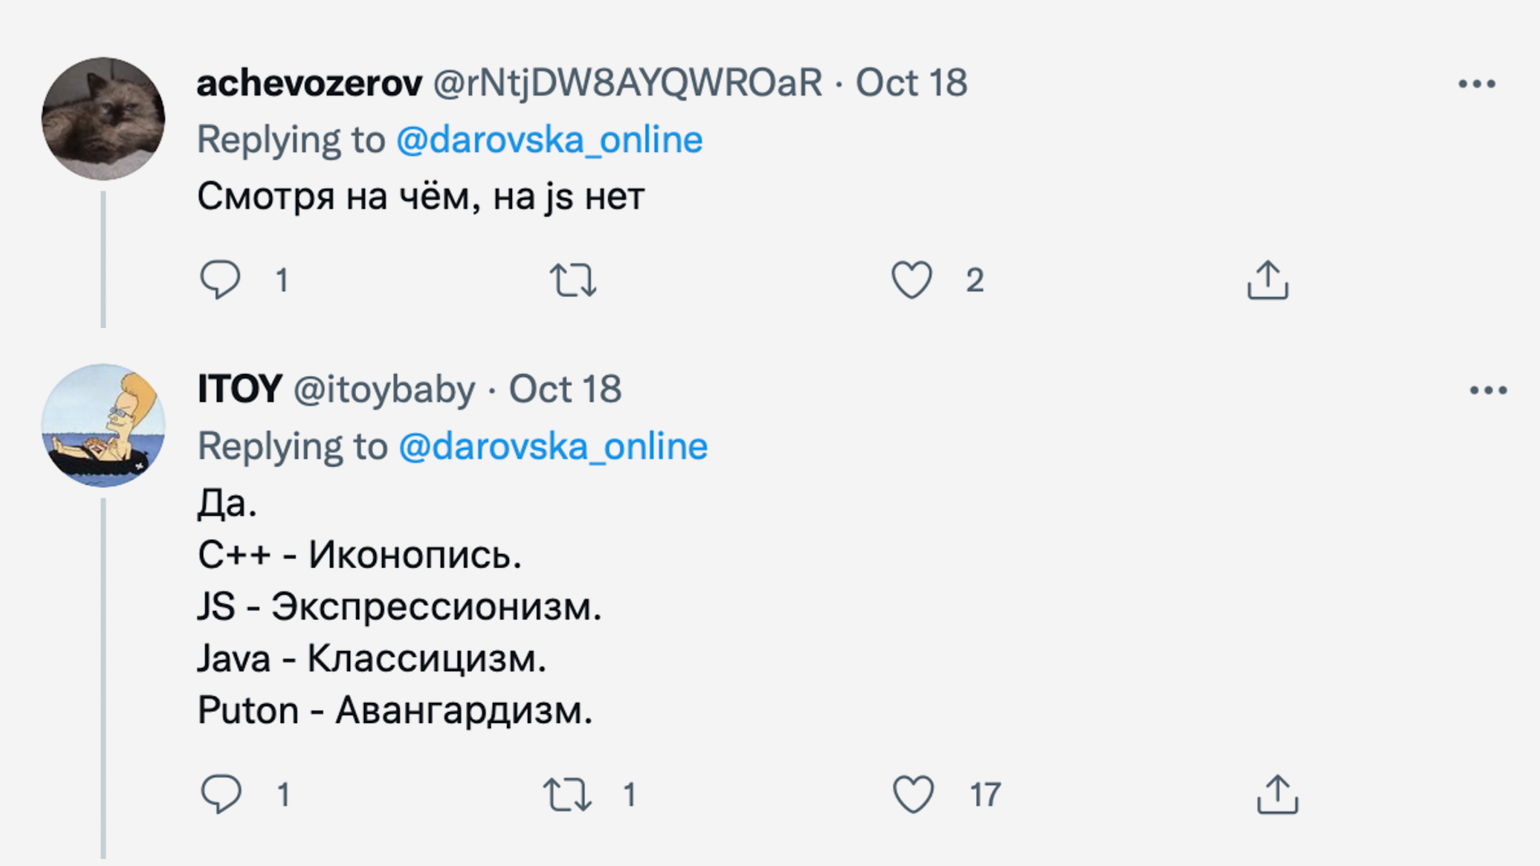Visit ITOY's profile via display name
Viewport: 1540px width, 866px height.
[239, 389]
